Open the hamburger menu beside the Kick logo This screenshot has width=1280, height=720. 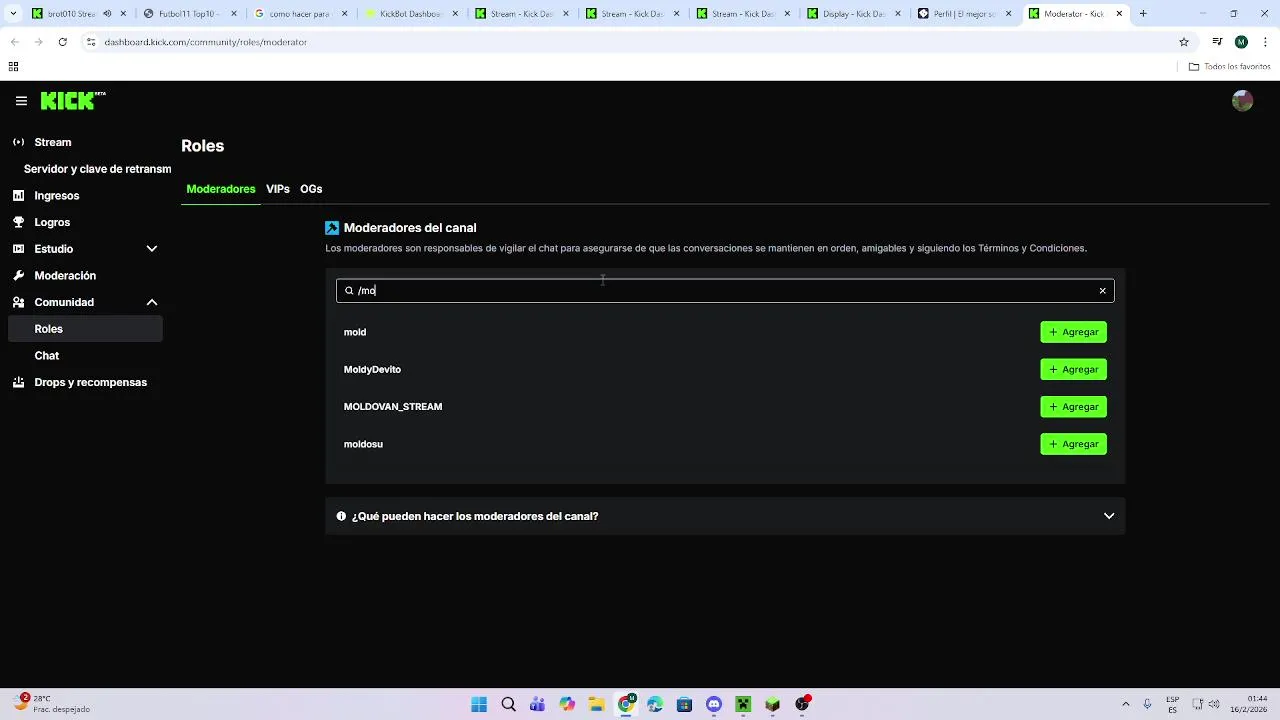pyautogui.click(x=21, y=101)
